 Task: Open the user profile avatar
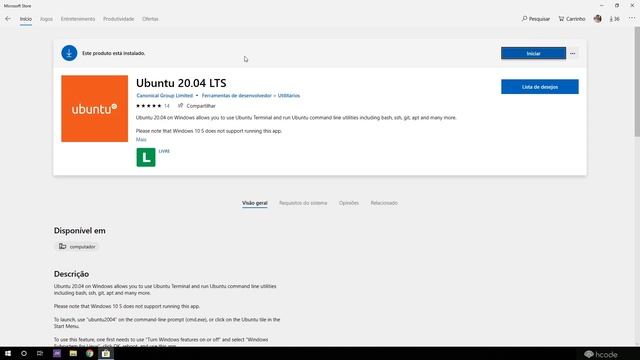tap(598, 19)
